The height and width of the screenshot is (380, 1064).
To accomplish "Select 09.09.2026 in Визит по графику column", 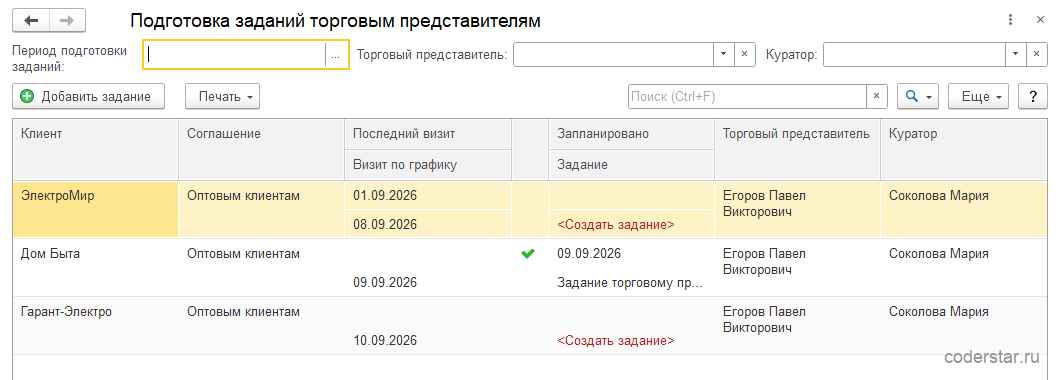I will click(385, 282).
